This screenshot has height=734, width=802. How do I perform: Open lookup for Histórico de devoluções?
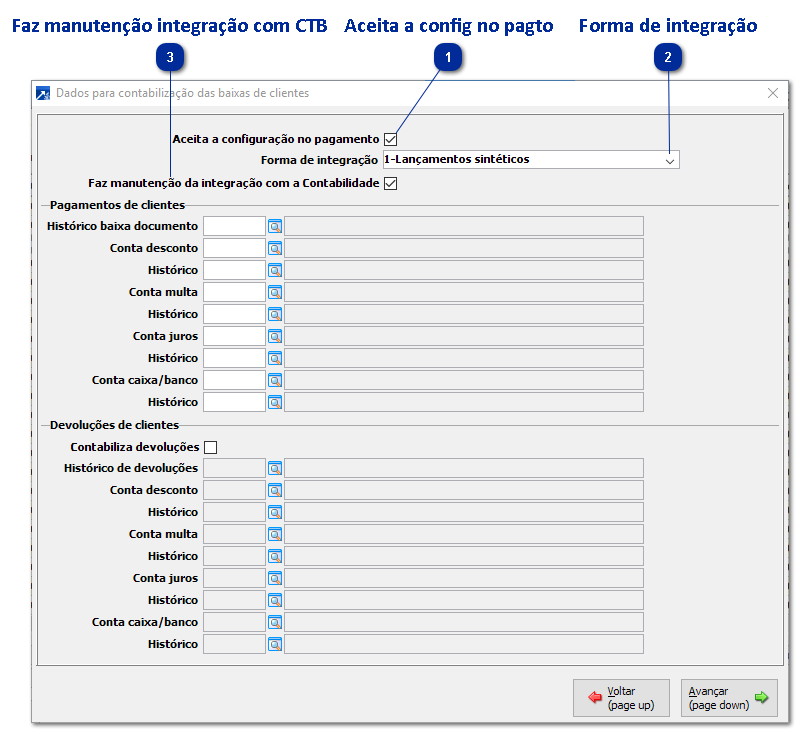(277, 468)
